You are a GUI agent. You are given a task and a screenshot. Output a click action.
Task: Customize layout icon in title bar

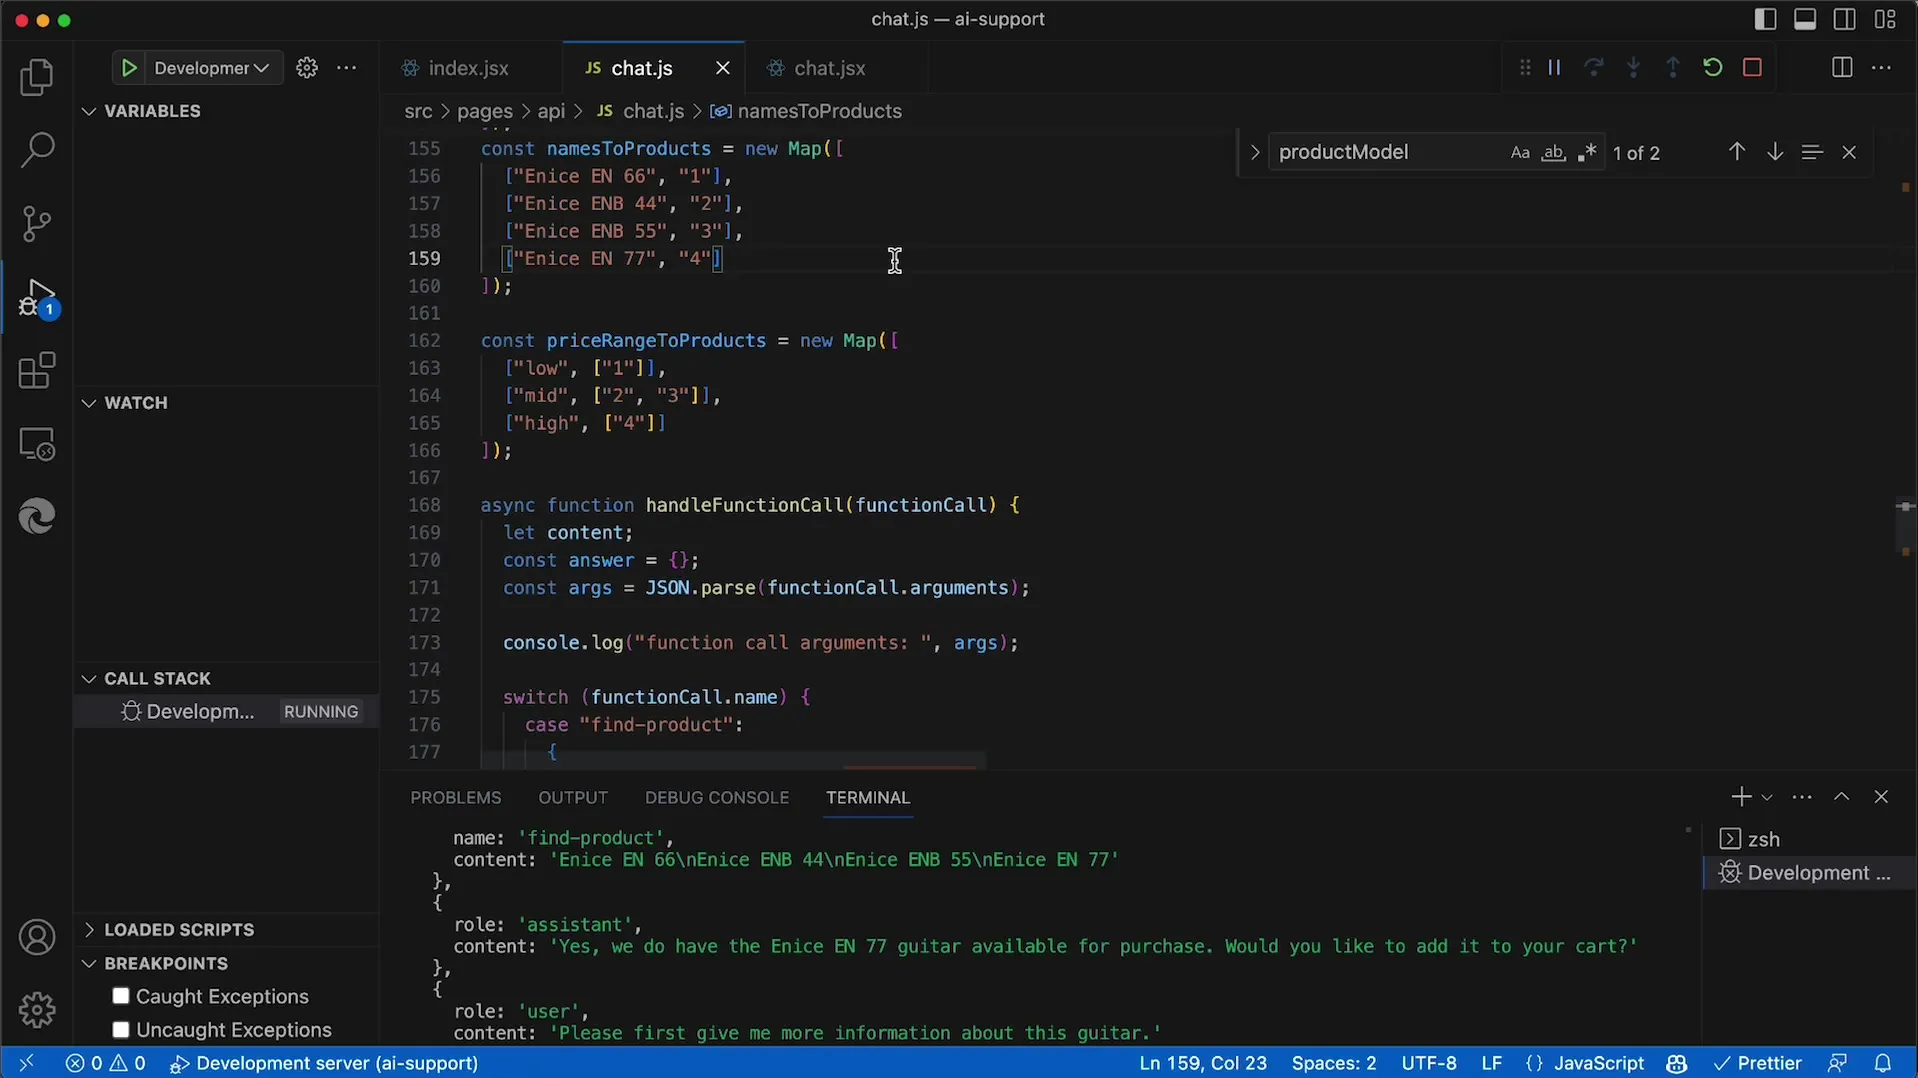pyautogui.click(x=1885, y=19)
